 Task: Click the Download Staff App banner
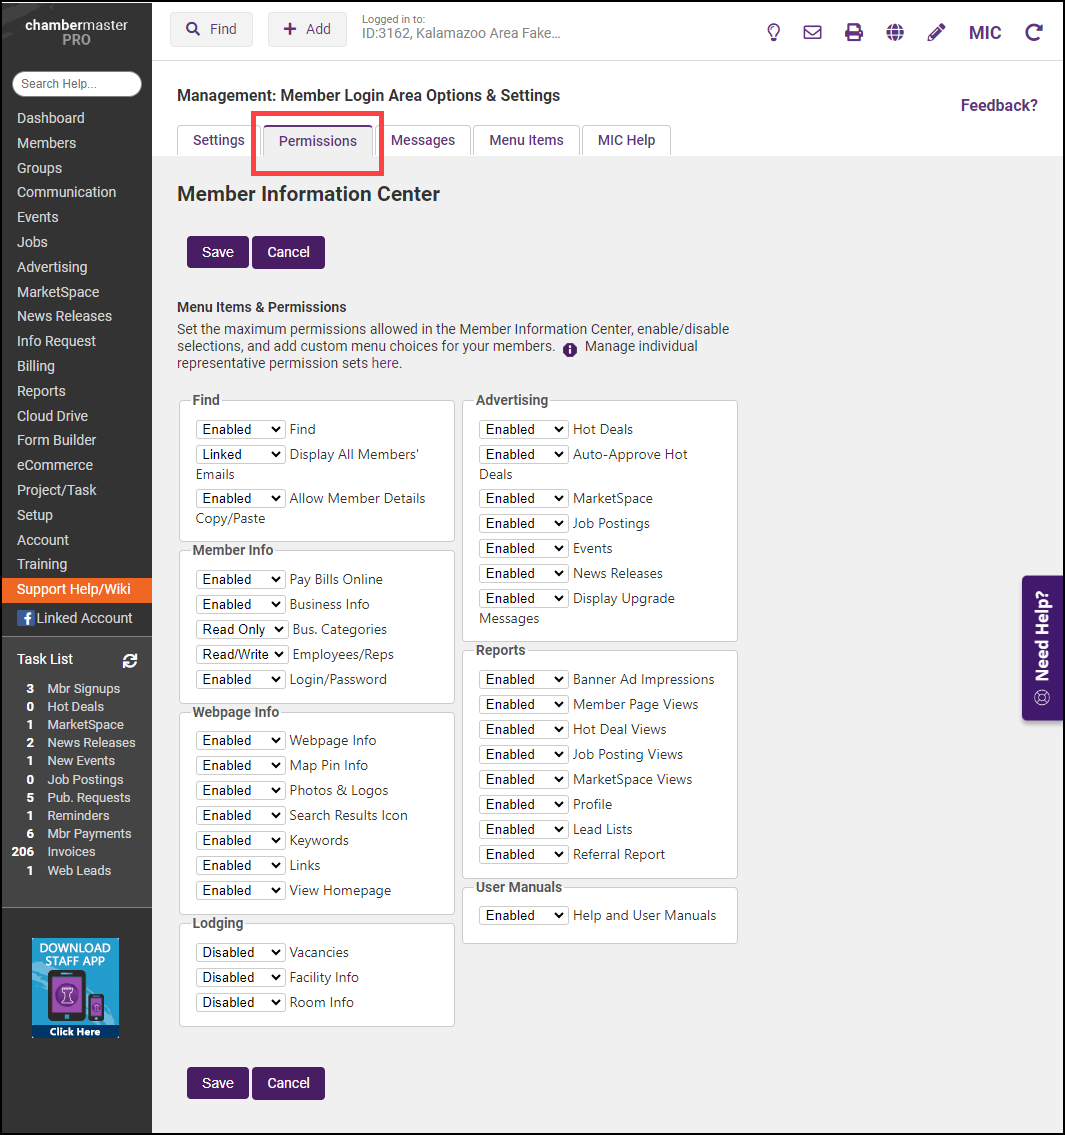75,987
